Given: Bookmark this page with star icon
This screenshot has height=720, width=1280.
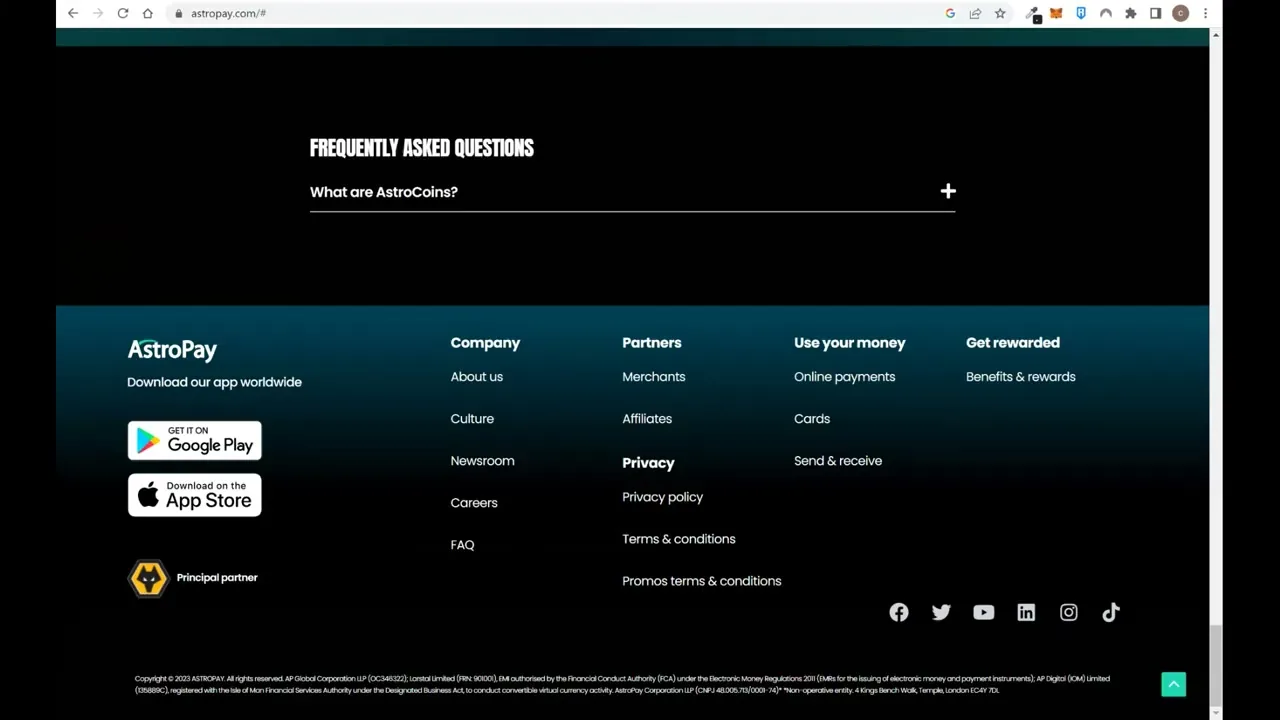Looking at the screenshot, I should coord(1000,13).
